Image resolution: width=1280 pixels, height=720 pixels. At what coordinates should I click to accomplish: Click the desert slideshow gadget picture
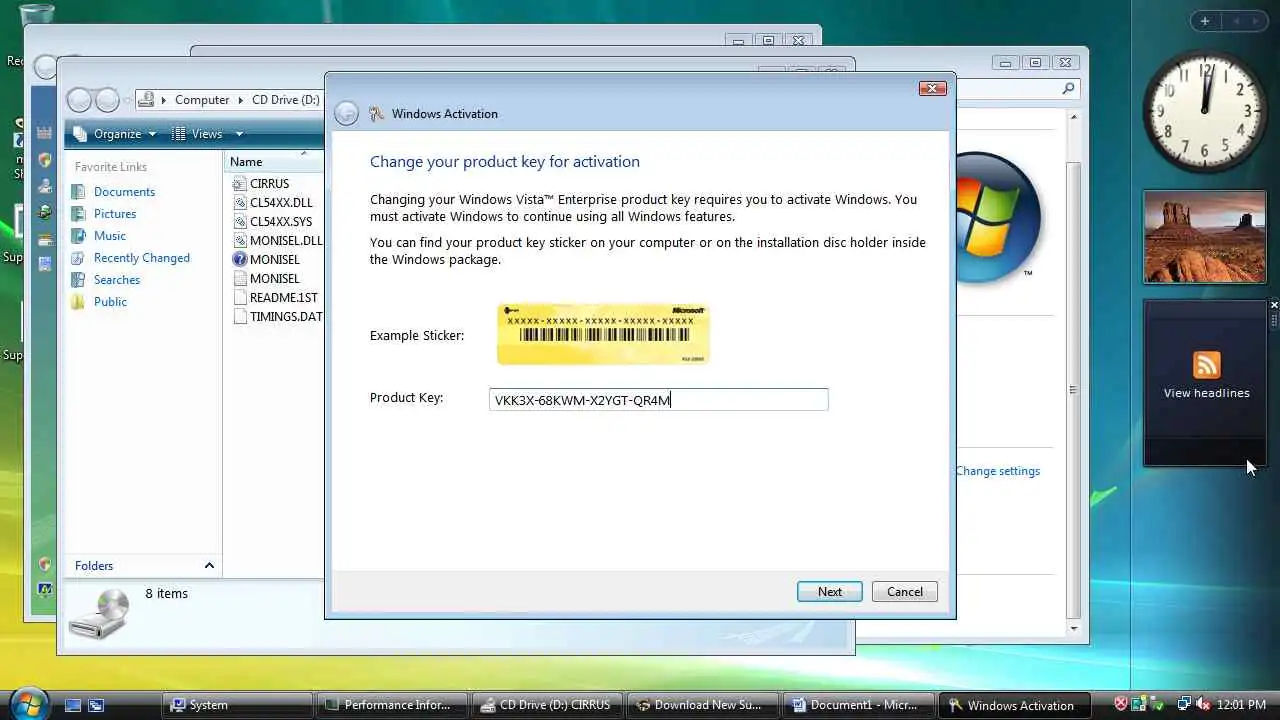[1204, 237]
